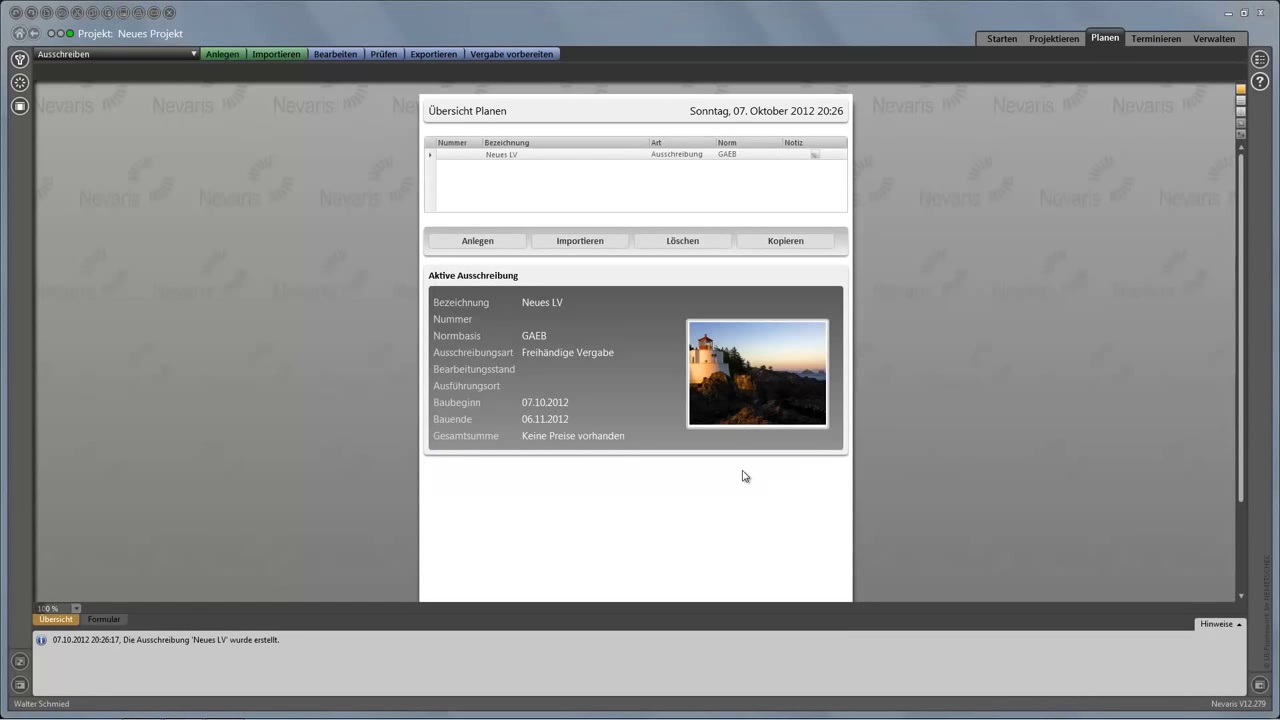The height and width of the screenshot is (720, 1280).
Task: Open the filter funnel icon in left sidebar
Action: (x=20, y=60)
